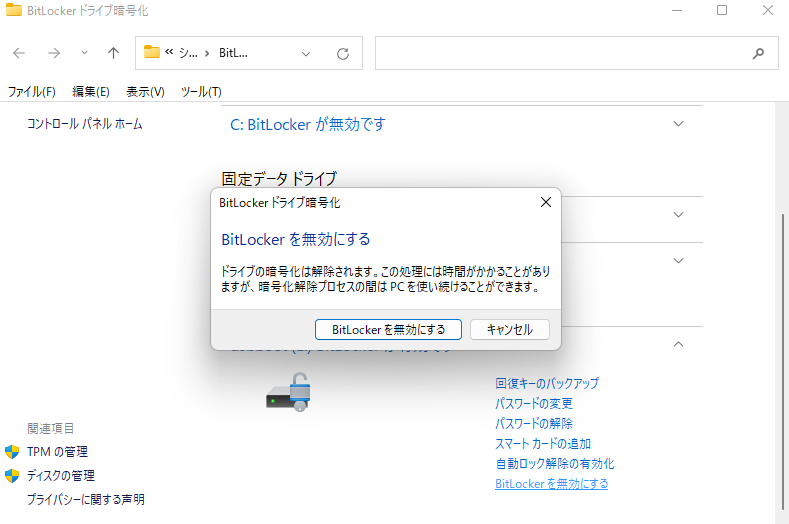
Task: Click the shield icon beside TPM の管理
Action: click(x=12, y=452)
